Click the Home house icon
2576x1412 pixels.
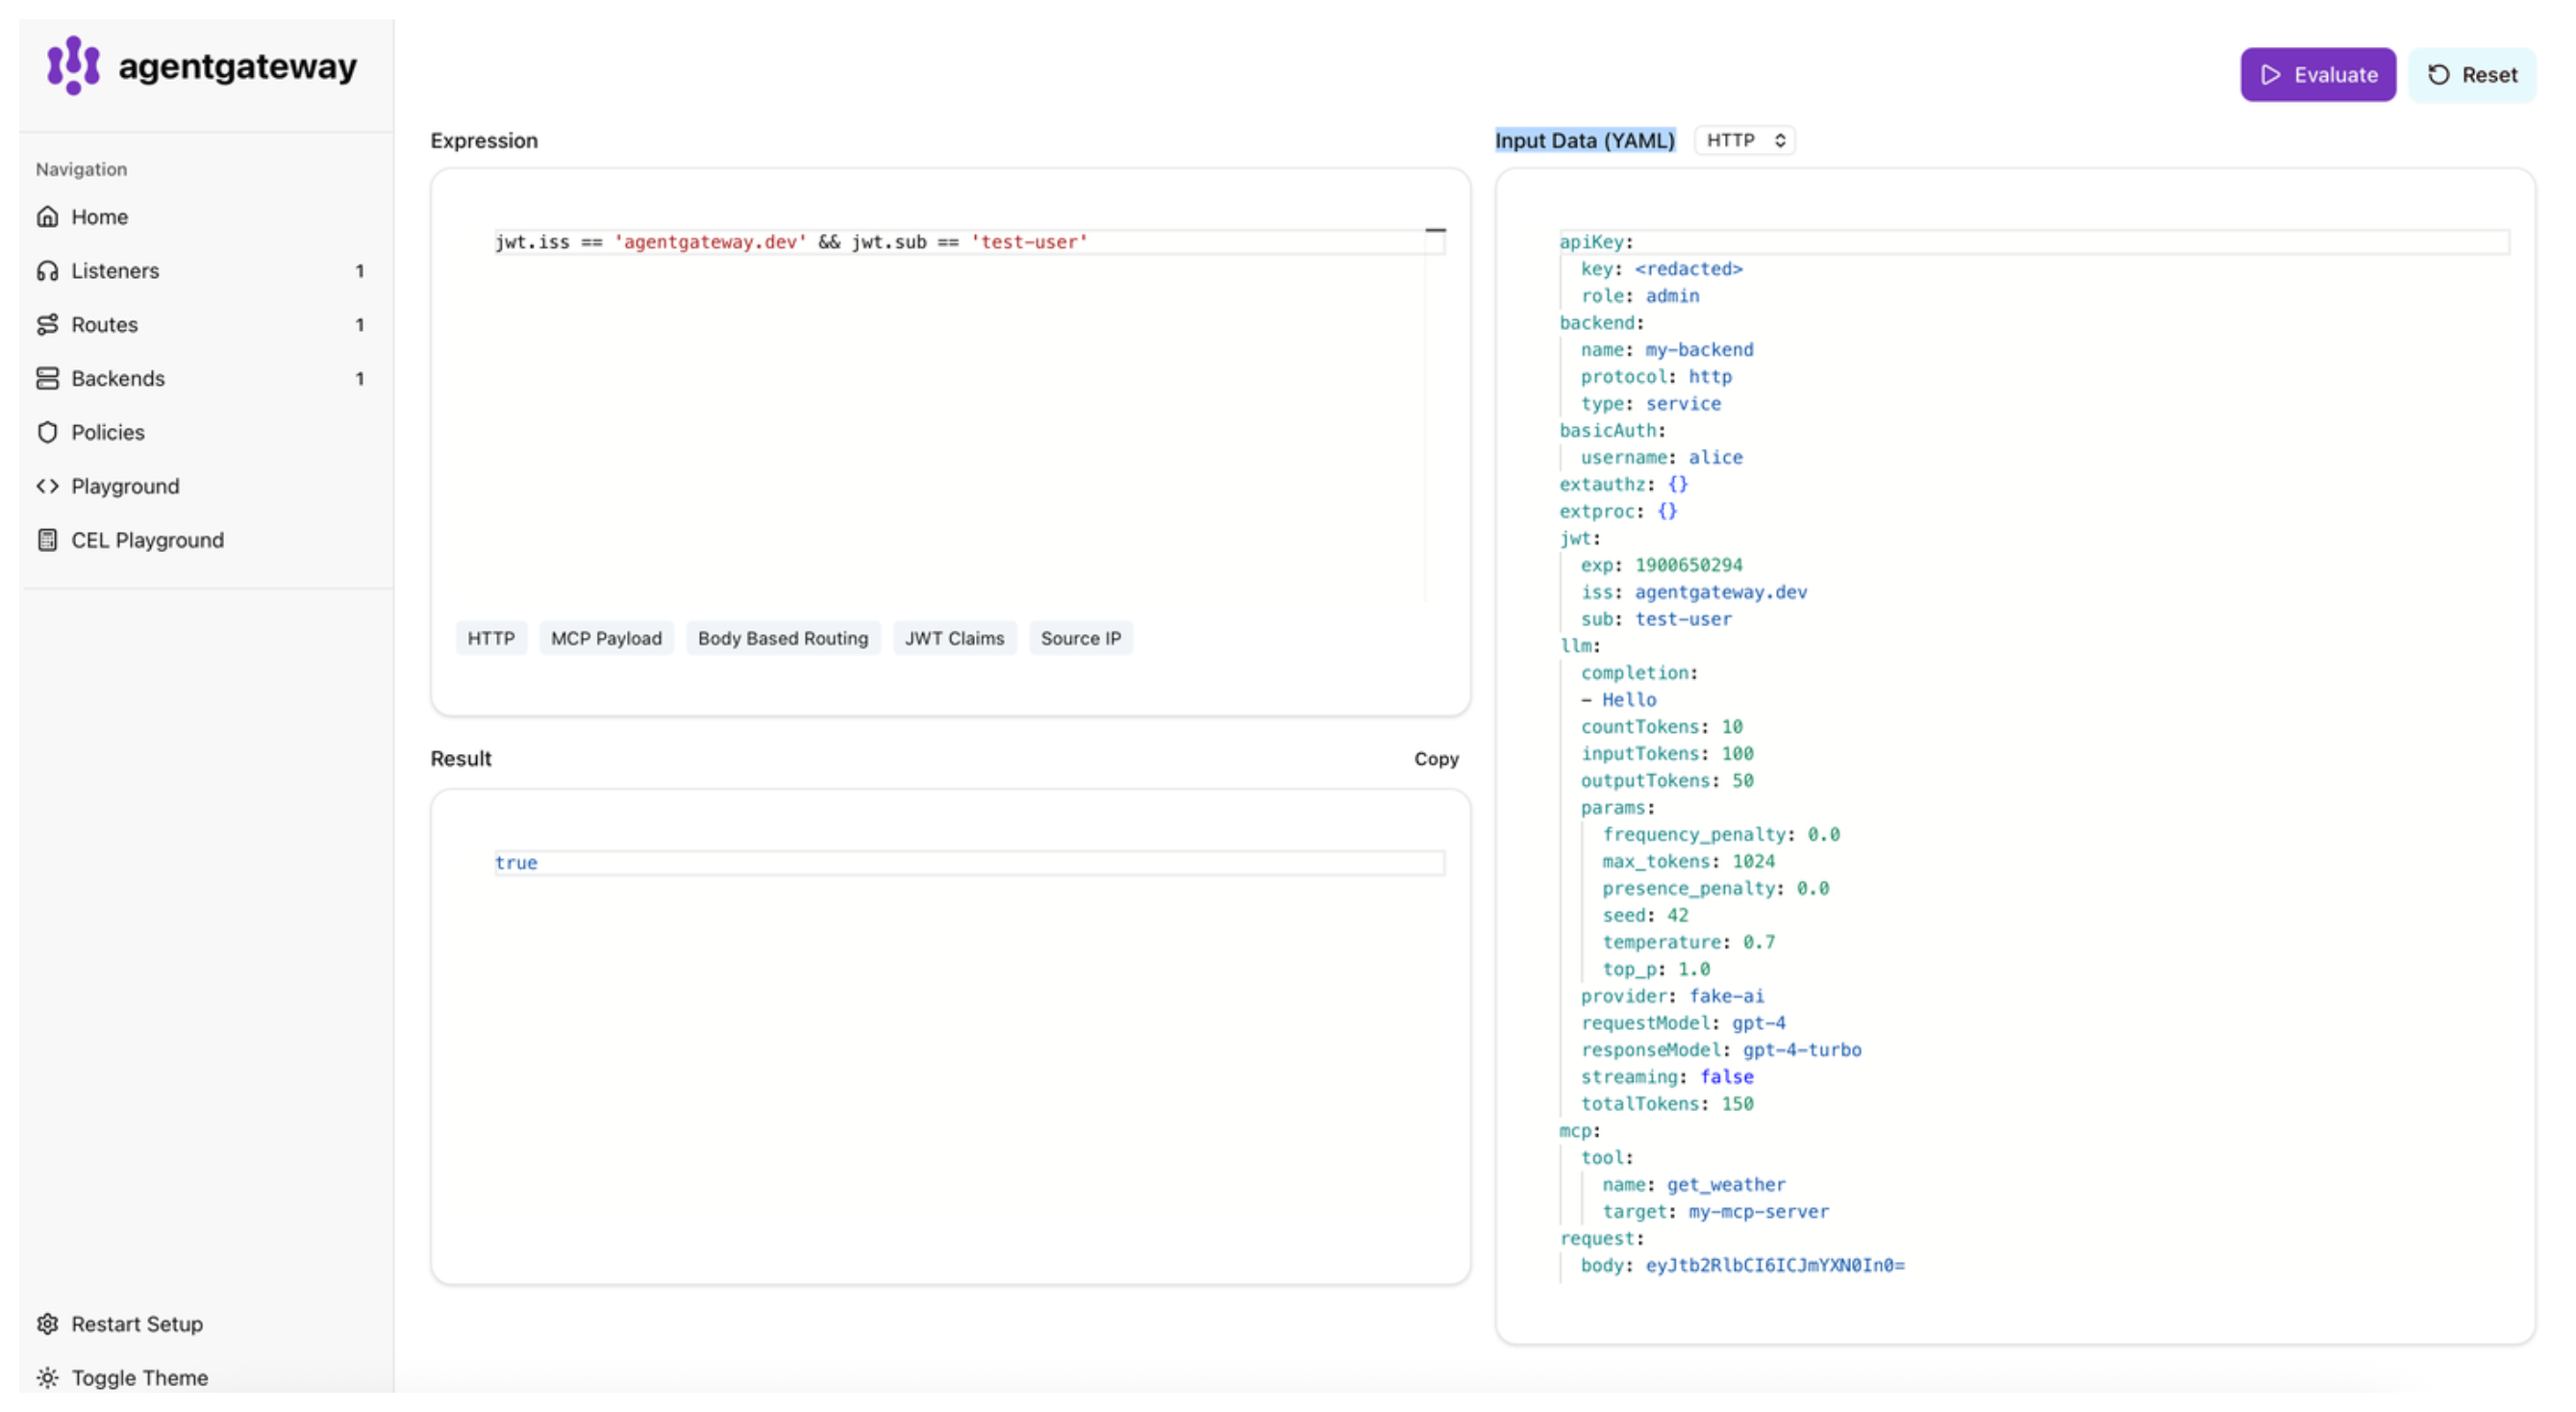point(47,217)
